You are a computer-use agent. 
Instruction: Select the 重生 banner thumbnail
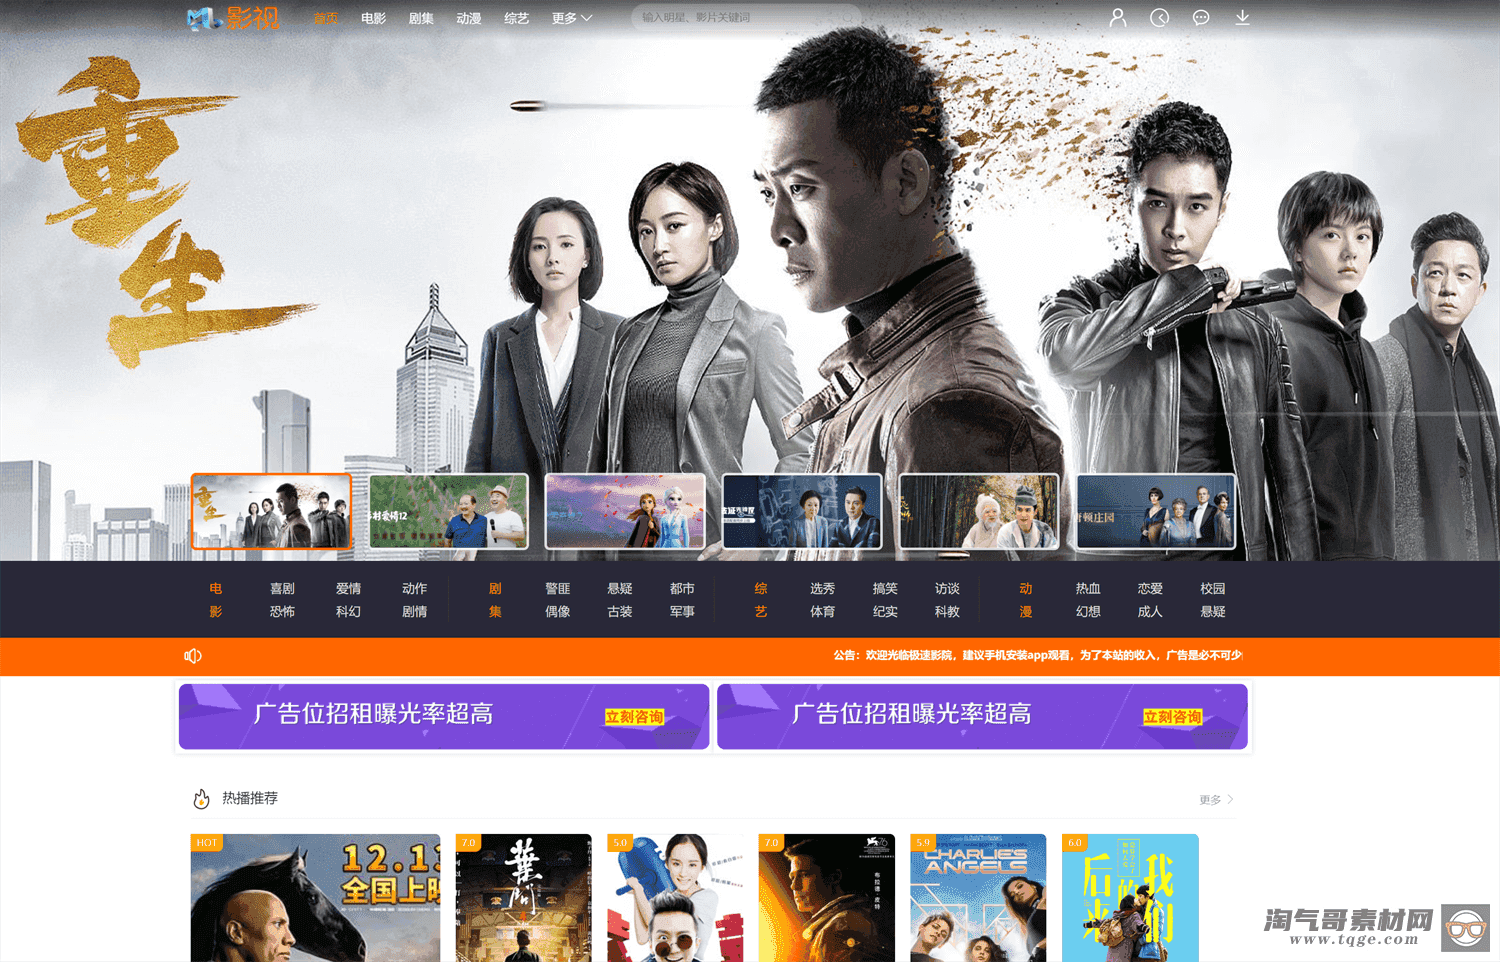(271, 512)
